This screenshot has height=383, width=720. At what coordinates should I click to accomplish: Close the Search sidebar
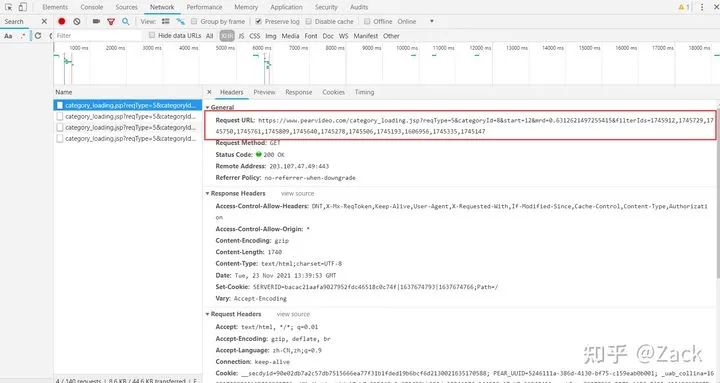(44, 22)
